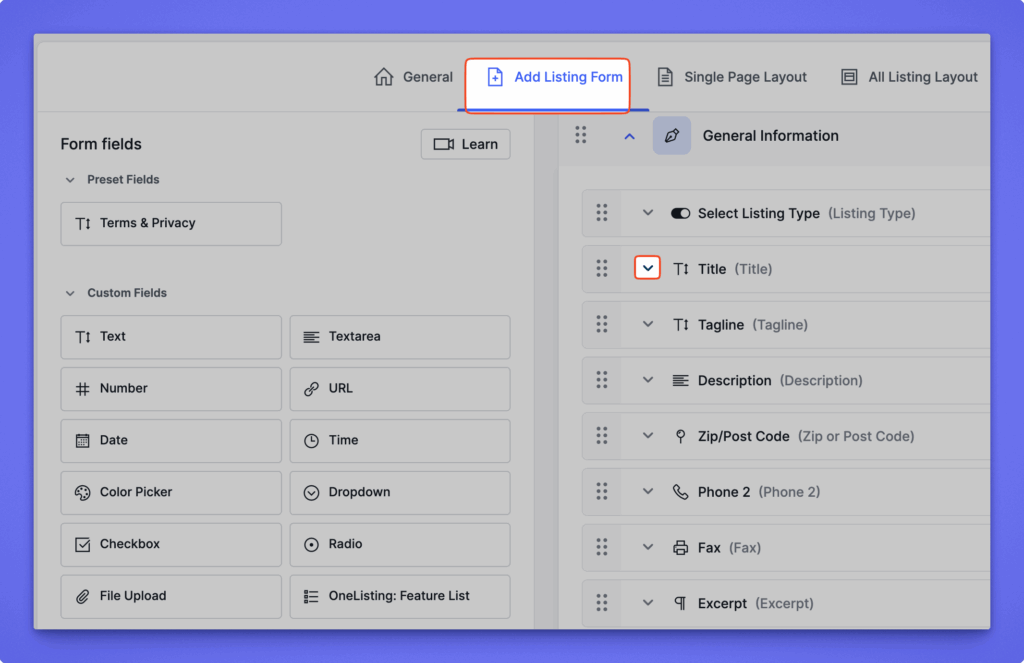Add the Terms & Privacy preset field

171,224
